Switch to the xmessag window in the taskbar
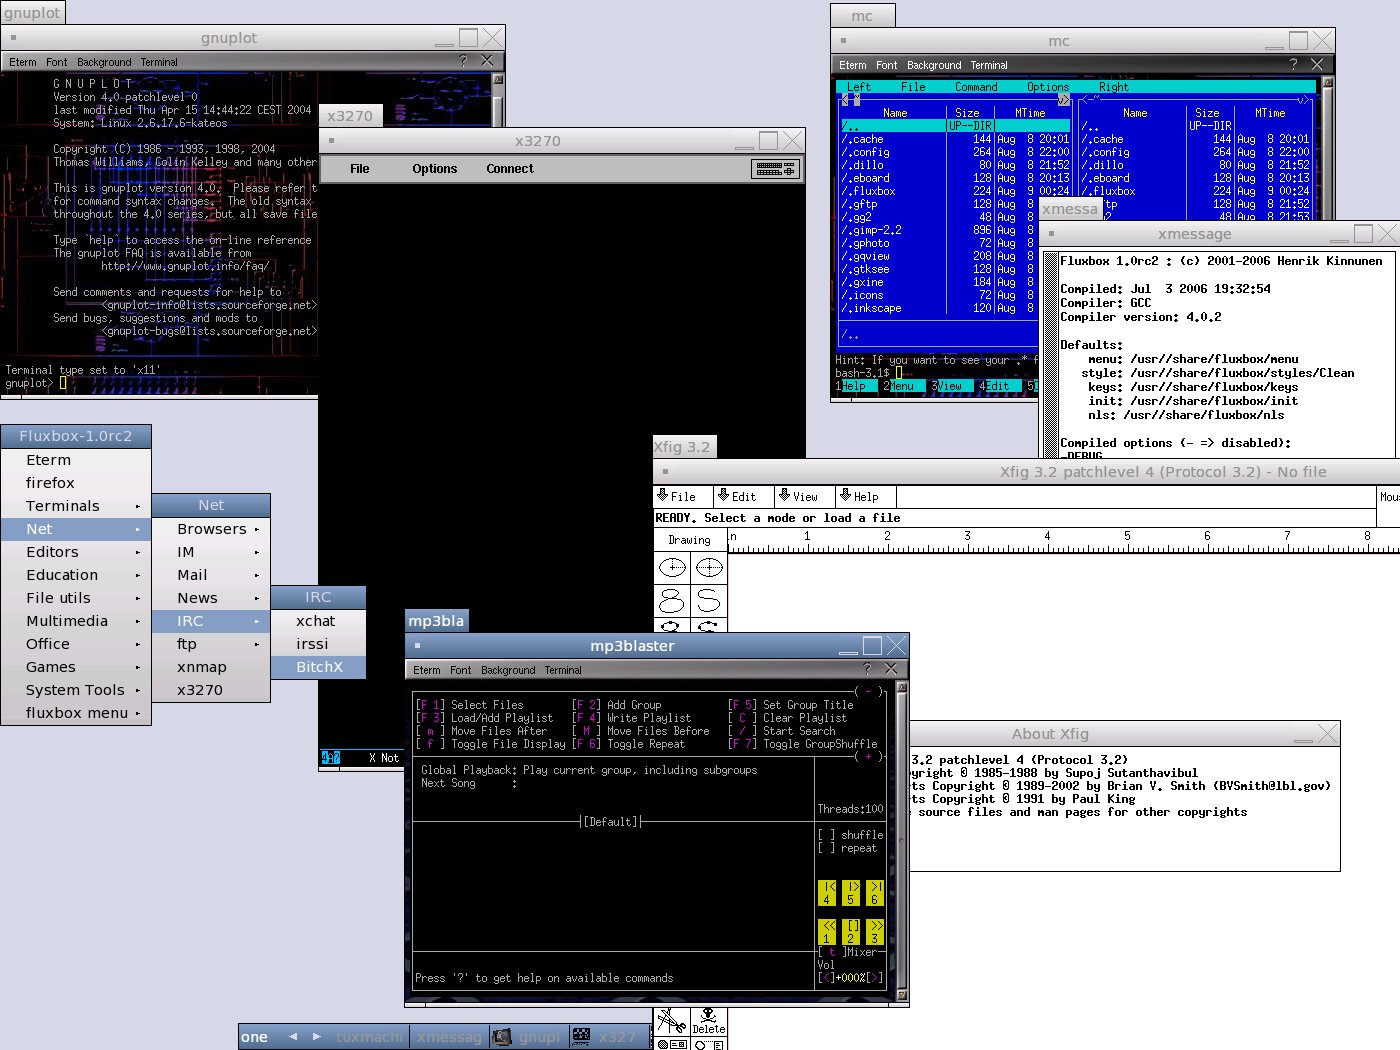The image size is (1400, 1050). point(450,1037)
